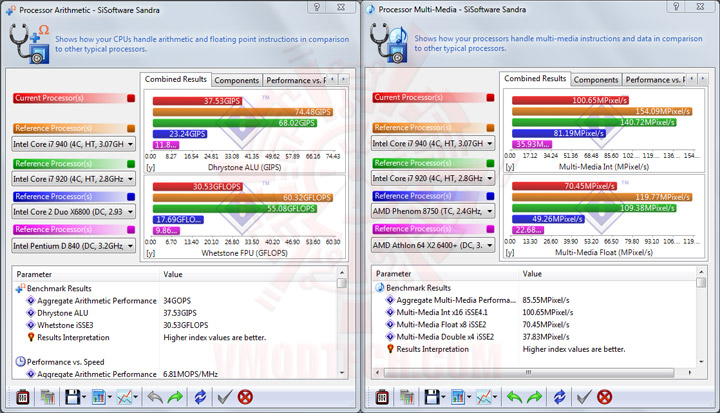720x413 pixels.
Task: Click the line graph icon in Multi-Media toolbar
Action: 484,397
